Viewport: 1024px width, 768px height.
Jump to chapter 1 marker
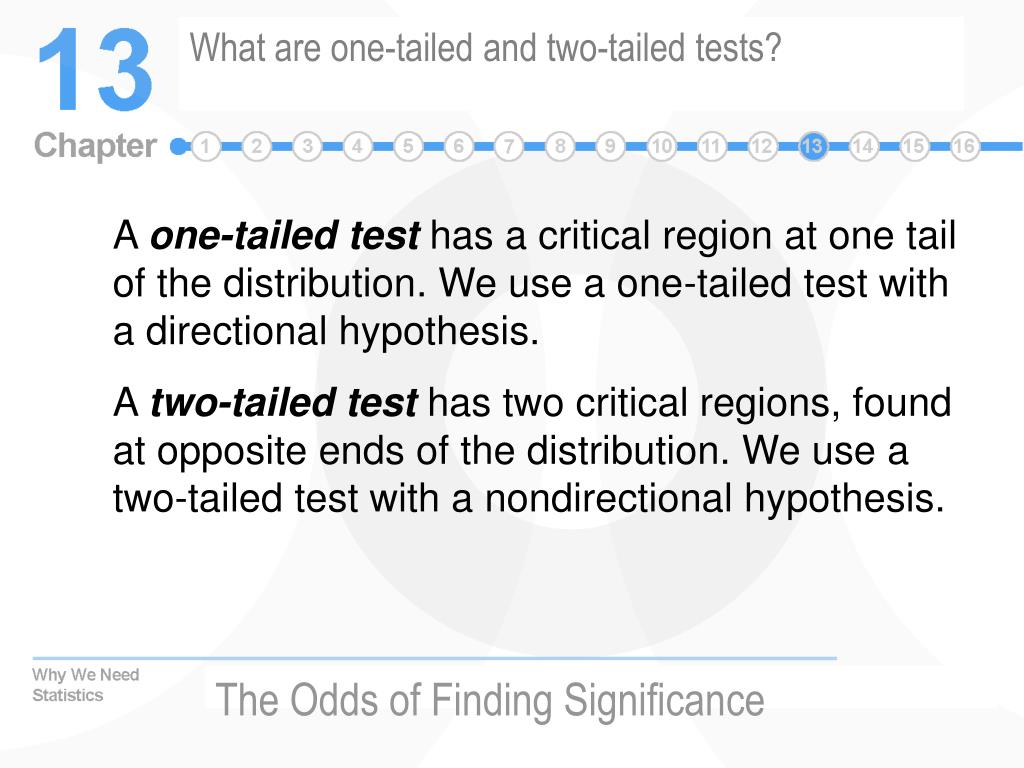click(206, 146)
